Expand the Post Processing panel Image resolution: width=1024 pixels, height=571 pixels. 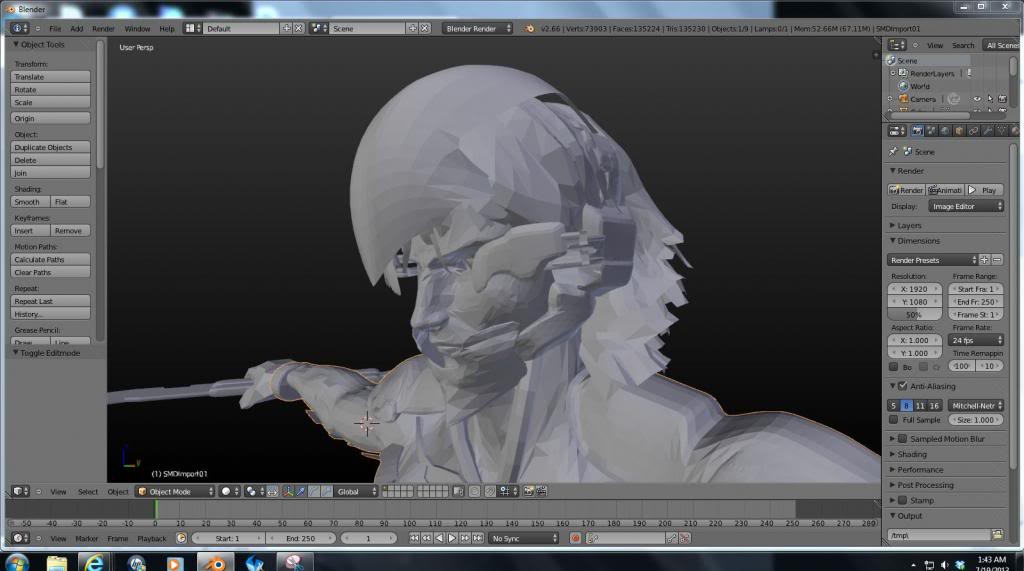tap(925, 485)
